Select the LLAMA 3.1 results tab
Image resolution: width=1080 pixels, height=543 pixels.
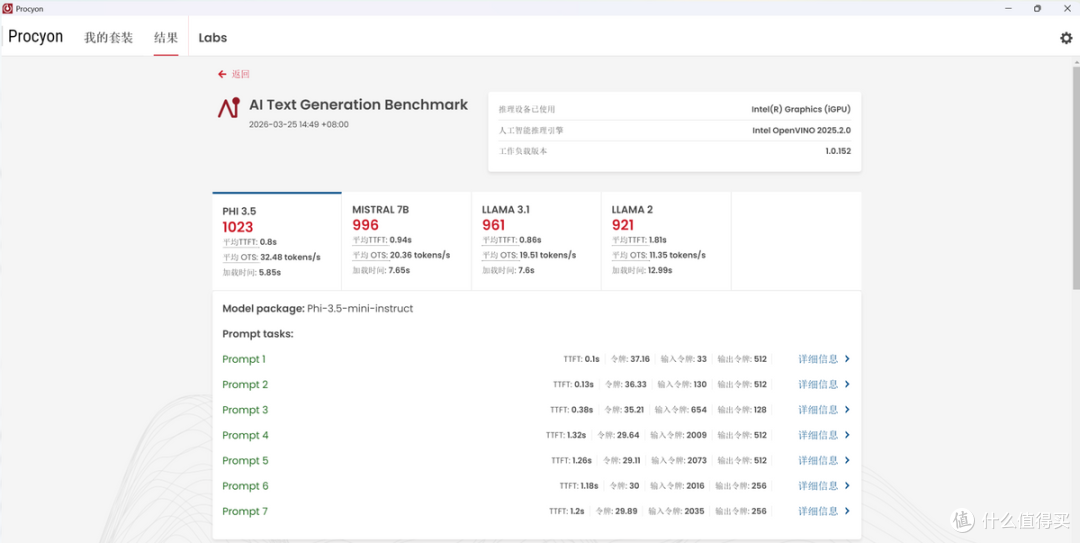pos(536,241)
